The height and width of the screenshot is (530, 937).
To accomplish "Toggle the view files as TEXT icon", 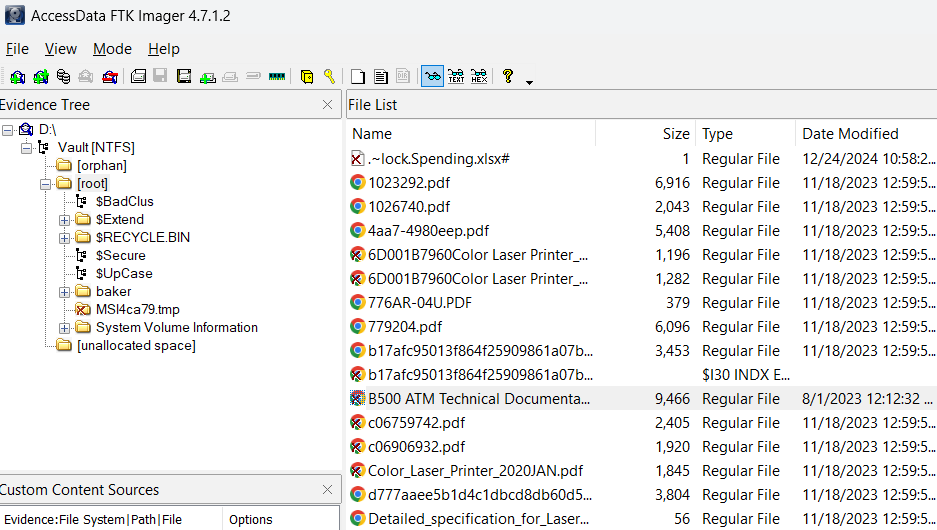I will click(456, 76).
